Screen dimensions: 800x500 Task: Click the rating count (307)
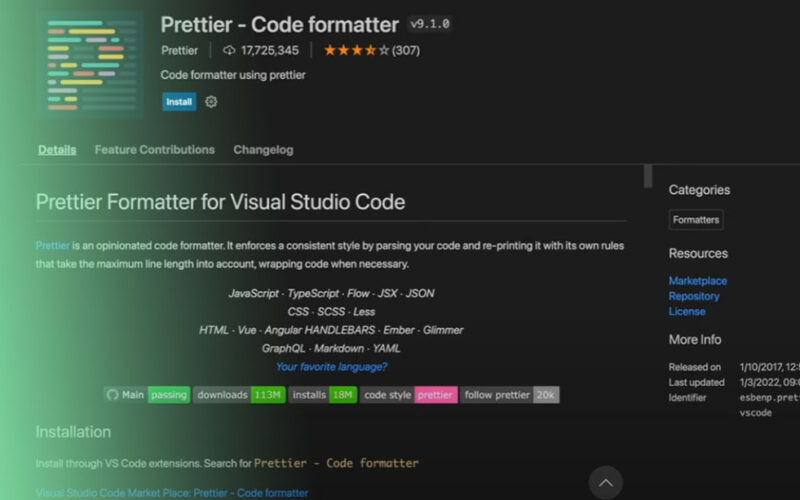coord(406,50)
